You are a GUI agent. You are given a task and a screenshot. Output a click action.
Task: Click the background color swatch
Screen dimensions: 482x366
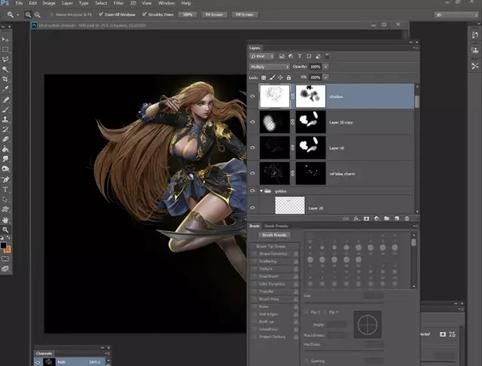(x=8, y=250)
